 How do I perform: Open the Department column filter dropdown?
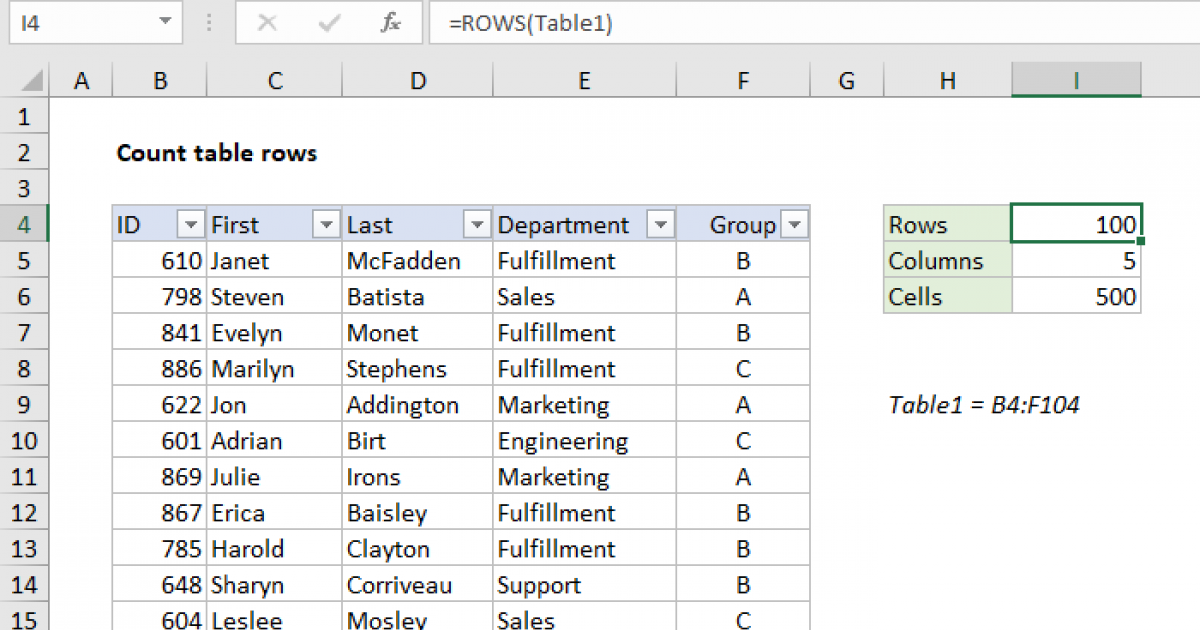660,225
